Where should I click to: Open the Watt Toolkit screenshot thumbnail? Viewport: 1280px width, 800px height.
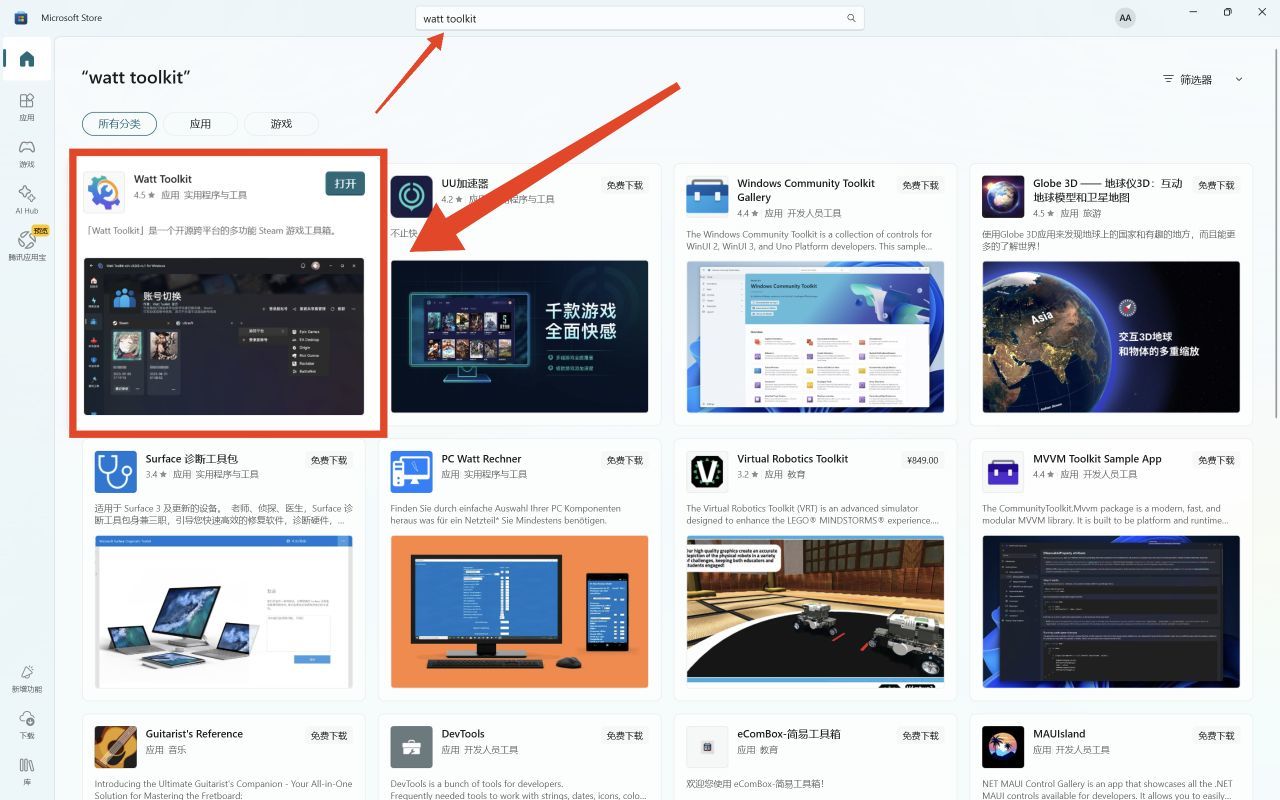(224, 336)
